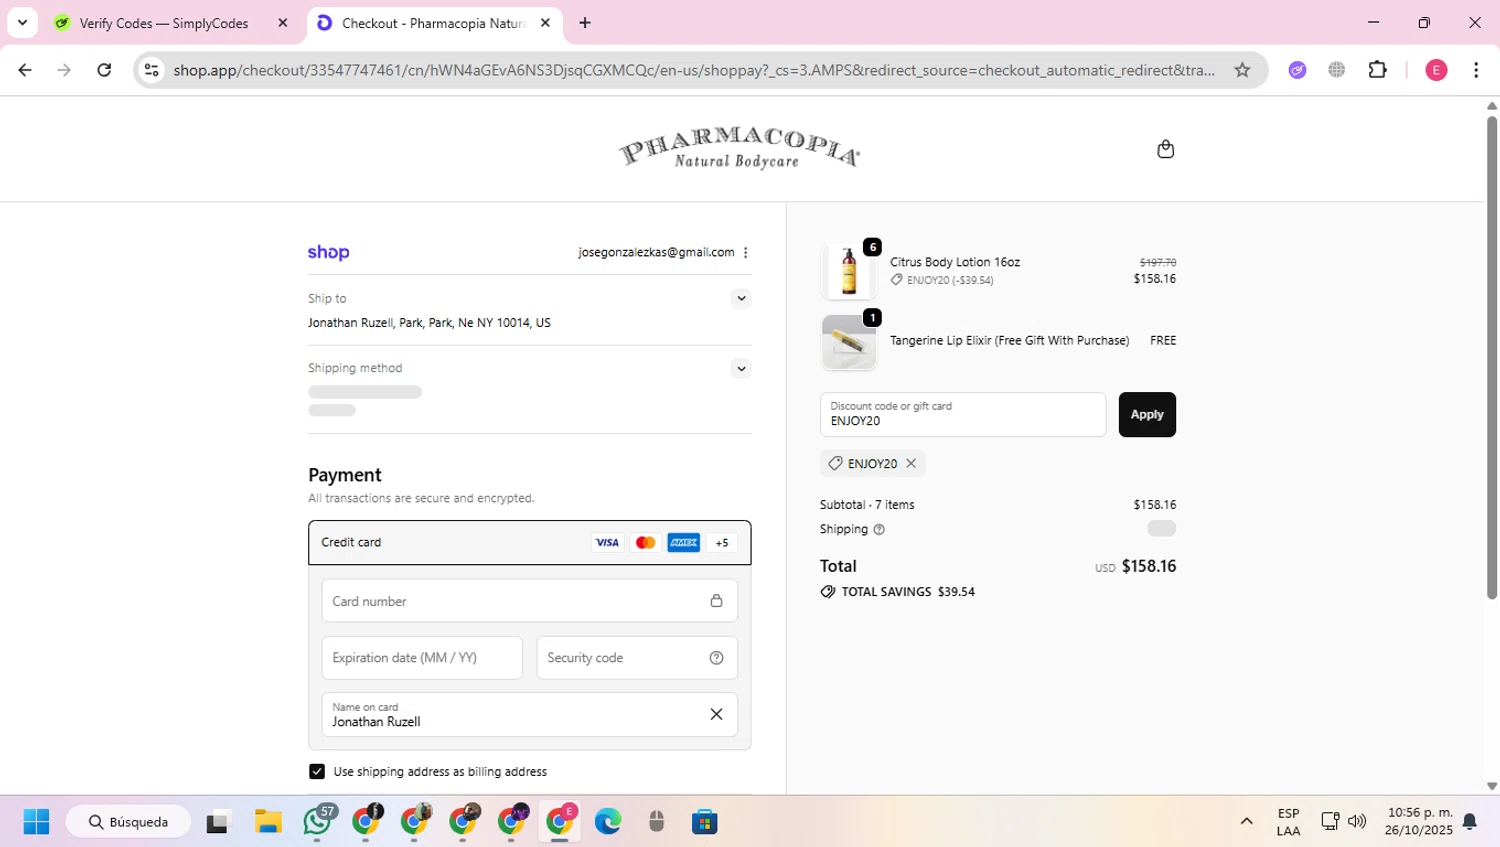Open the notifications bell icon
Viewport: 1500px width, 847px height.
[1470, 822]
